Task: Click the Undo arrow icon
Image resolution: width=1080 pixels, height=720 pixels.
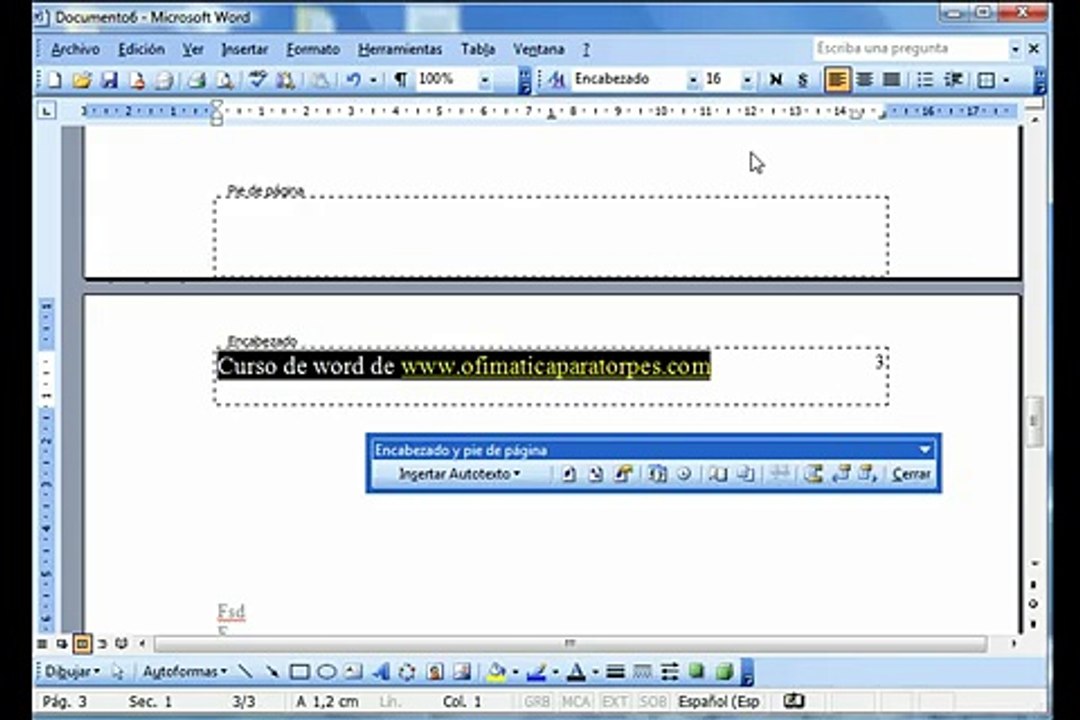Action: [354, 80]
